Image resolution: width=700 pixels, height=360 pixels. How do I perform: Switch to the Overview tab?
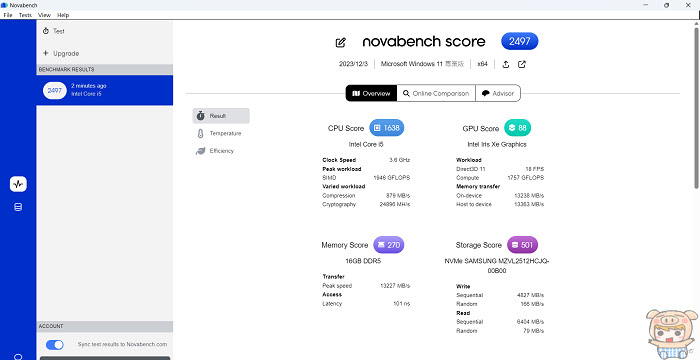(x=371, y=93)
